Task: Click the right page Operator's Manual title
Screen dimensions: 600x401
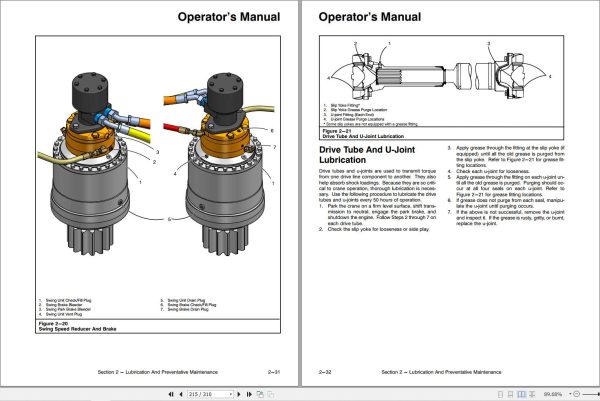Action: 370,17
